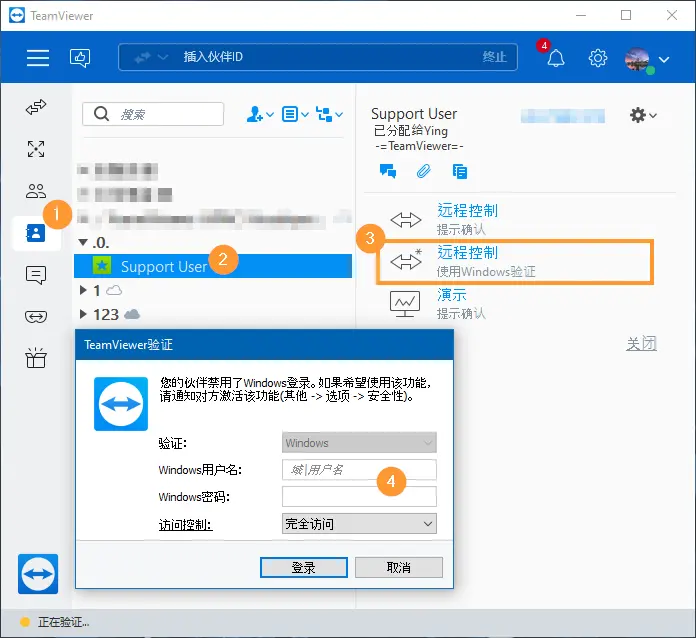Expand the group named 123
The image size is (696, 638).
pyautogui.click(x=83, y=314)
